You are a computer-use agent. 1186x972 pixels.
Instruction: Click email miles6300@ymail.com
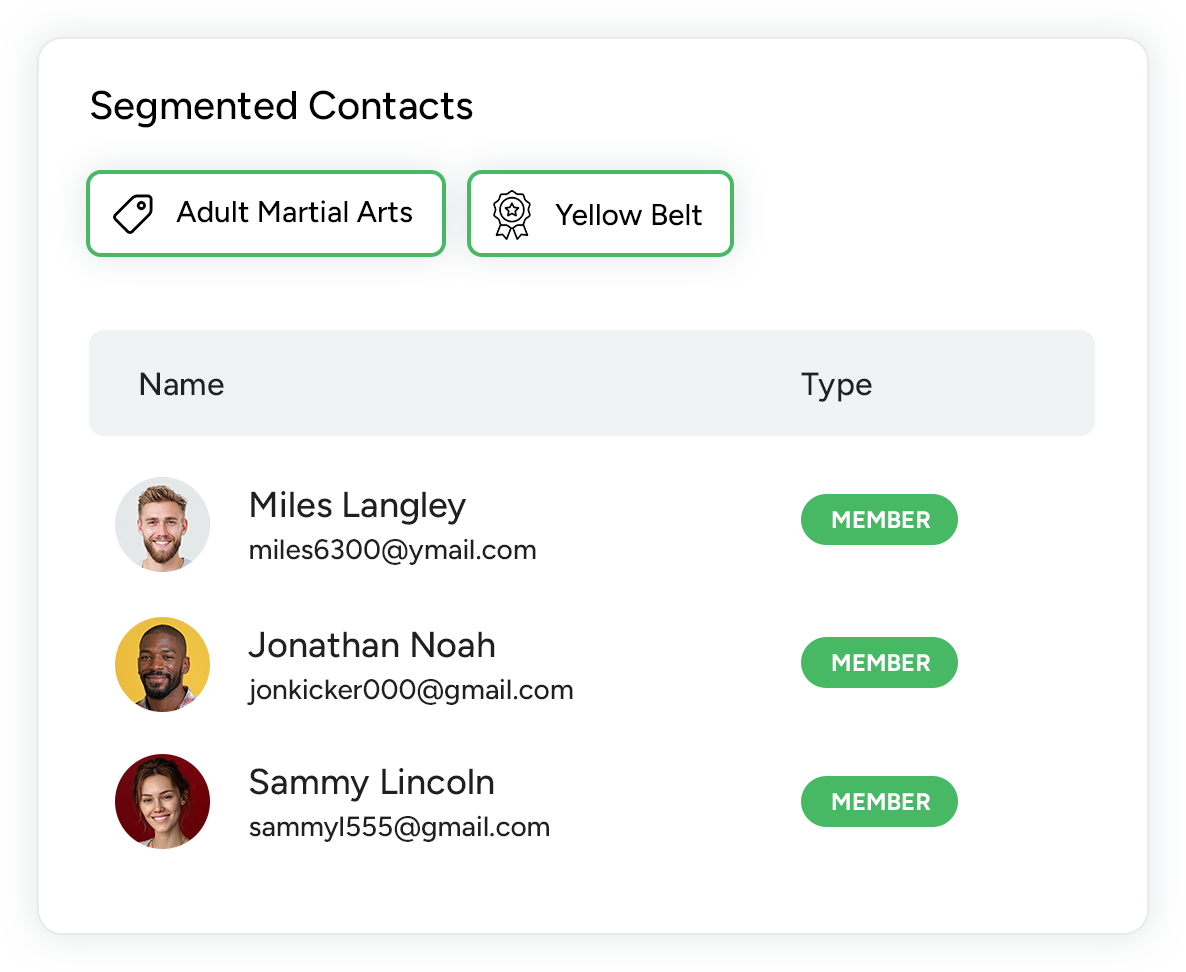pyautogui.click(x=392, y=551)
